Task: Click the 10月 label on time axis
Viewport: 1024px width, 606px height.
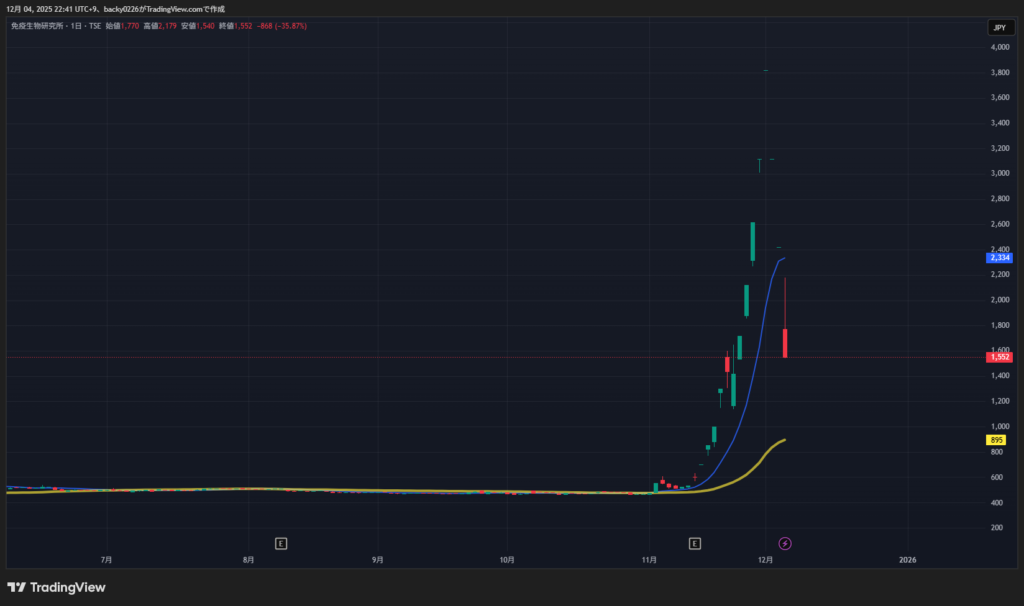Action: (507, 559)
